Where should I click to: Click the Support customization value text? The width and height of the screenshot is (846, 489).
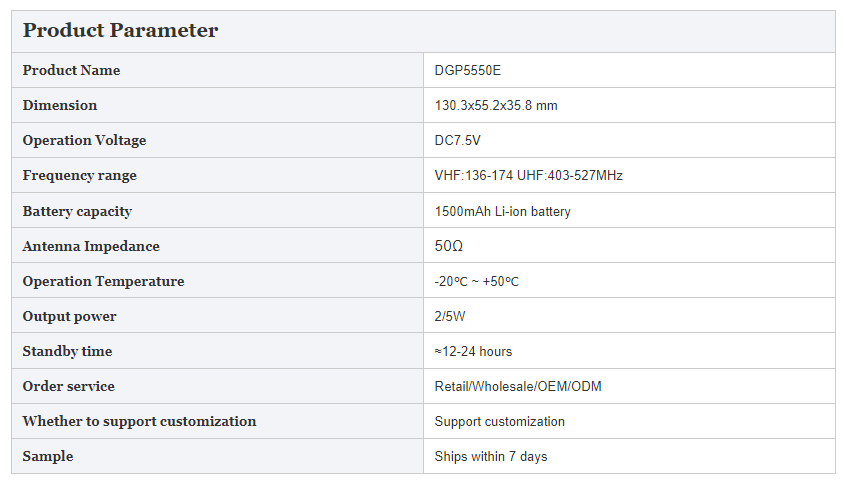pos(500,422)
